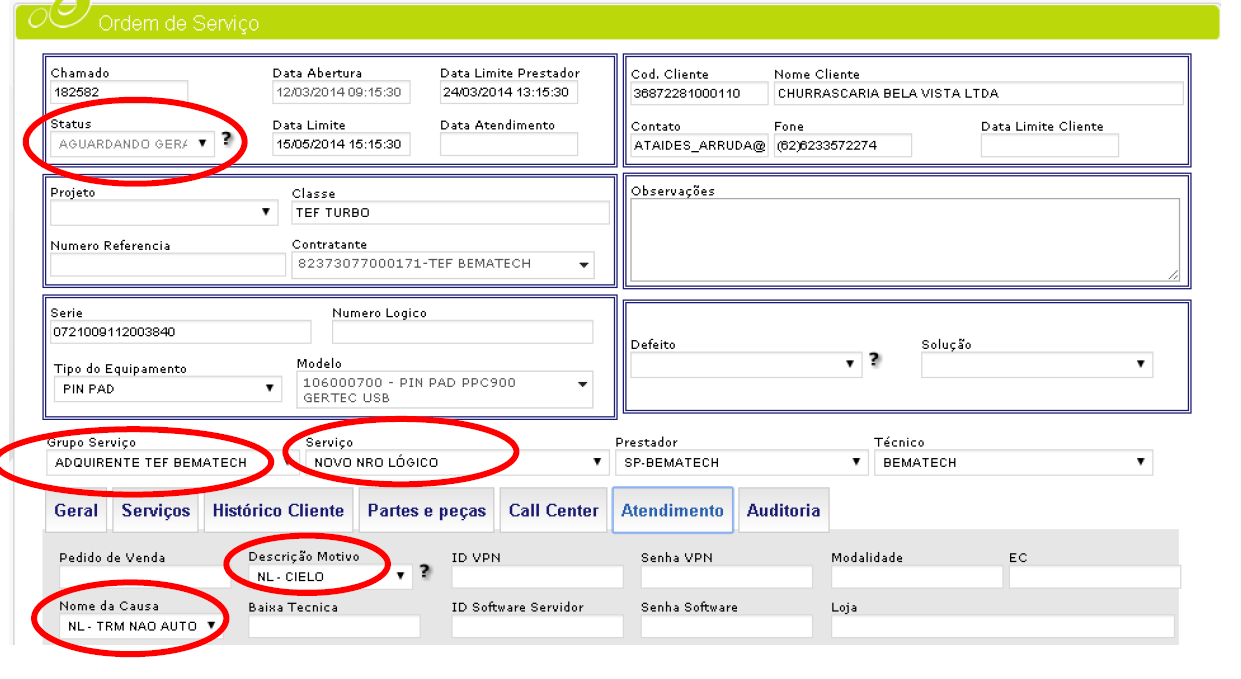Switch to the Geral tab
This screenshot has height=679, width=1241.
click(x=76, y=511)
